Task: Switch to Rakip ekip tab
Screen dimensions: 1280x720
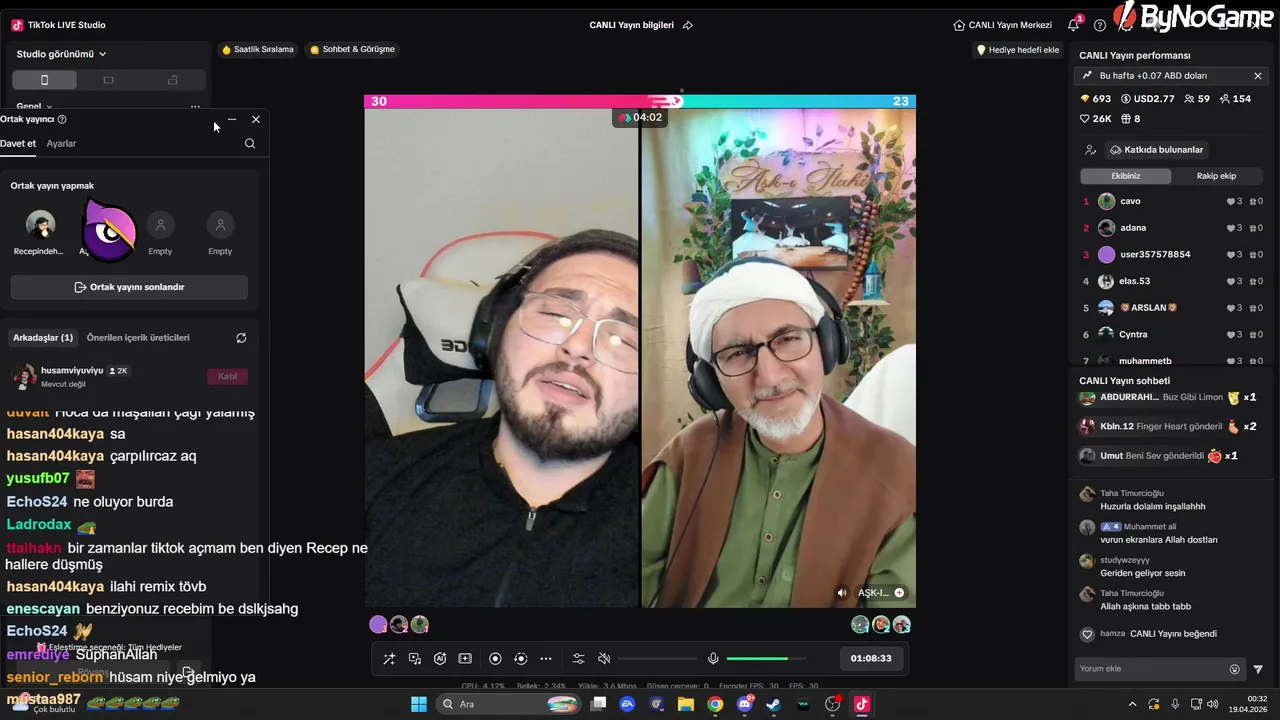Action: coord(1216,176)
